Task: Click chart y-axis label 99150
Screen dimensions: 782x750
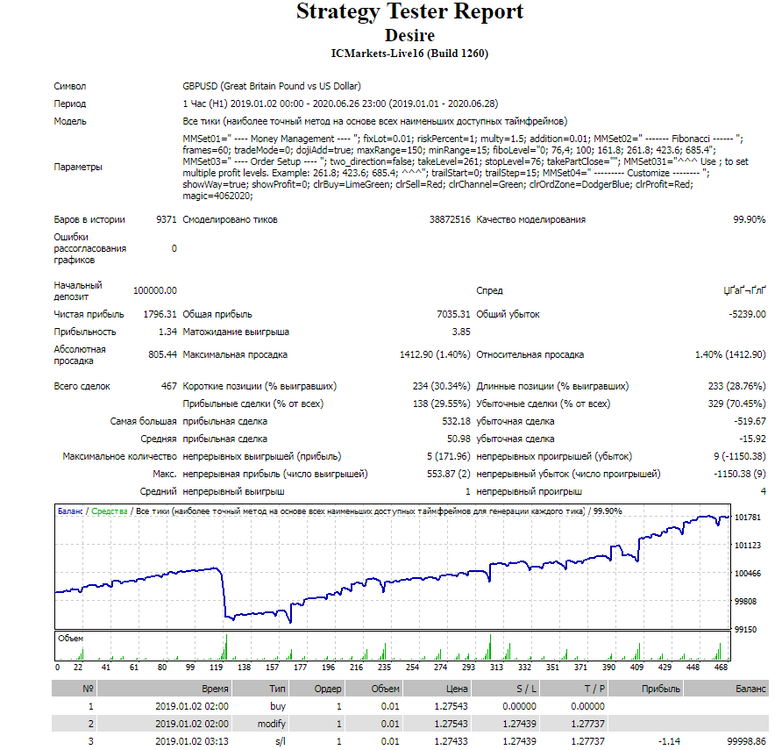Action: pyautogui.click(x=747, y=630)
